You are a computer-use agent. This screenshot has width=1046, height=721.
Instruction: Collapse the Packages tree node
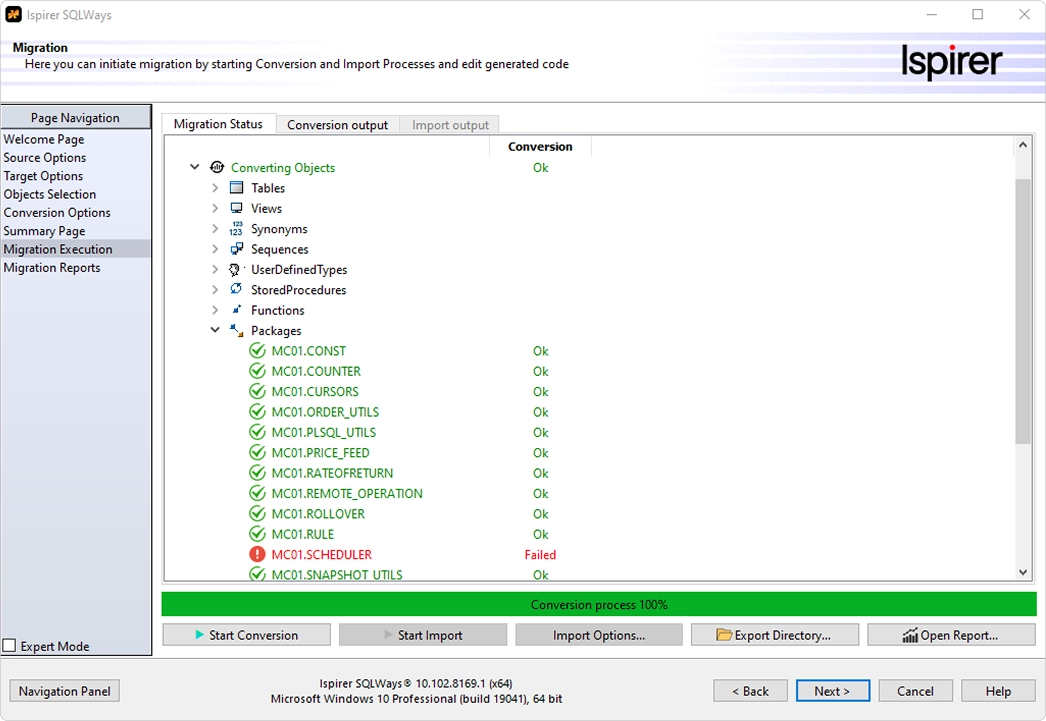point(214,330)
